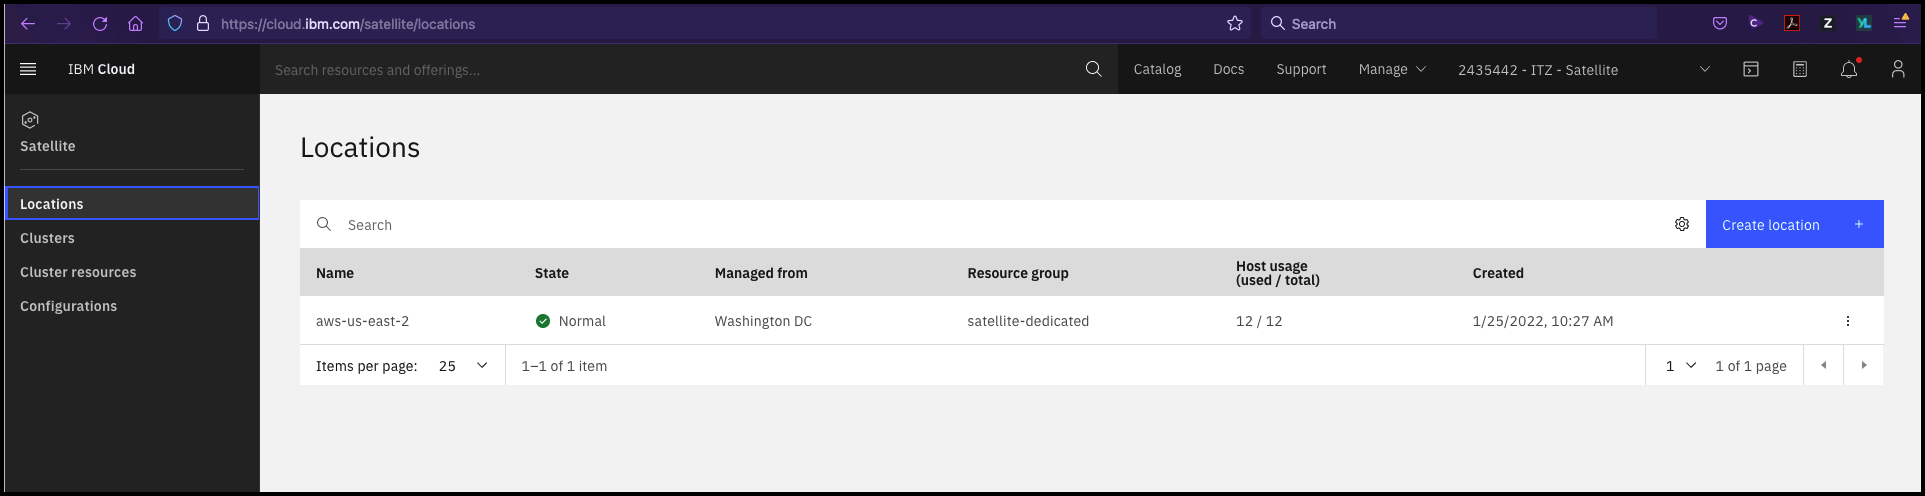
Task: Open the IBM Cloud hamburger navigation menu
Action: coord(28,69)
